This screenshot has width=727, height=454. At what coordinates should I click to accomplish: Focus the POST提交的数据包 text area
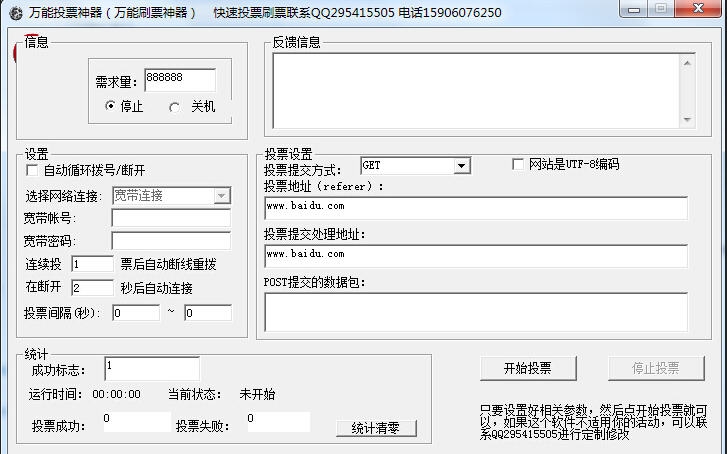[x=476, y=312]
